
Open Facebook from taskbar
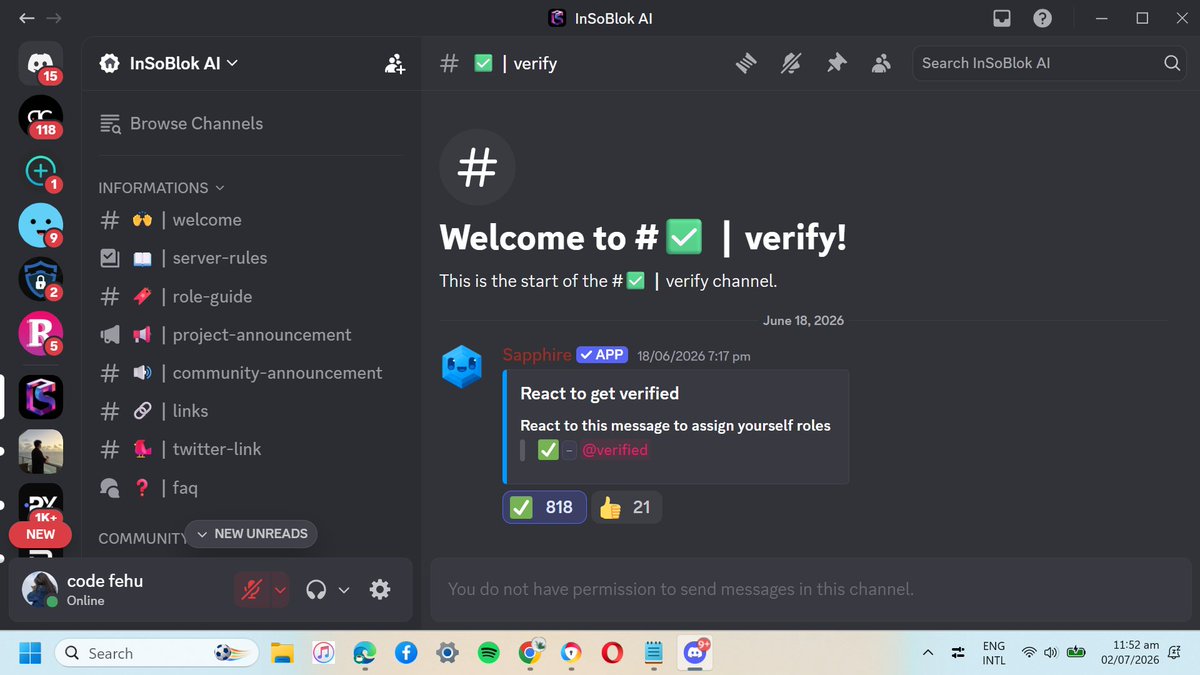[x=406, y=653]
